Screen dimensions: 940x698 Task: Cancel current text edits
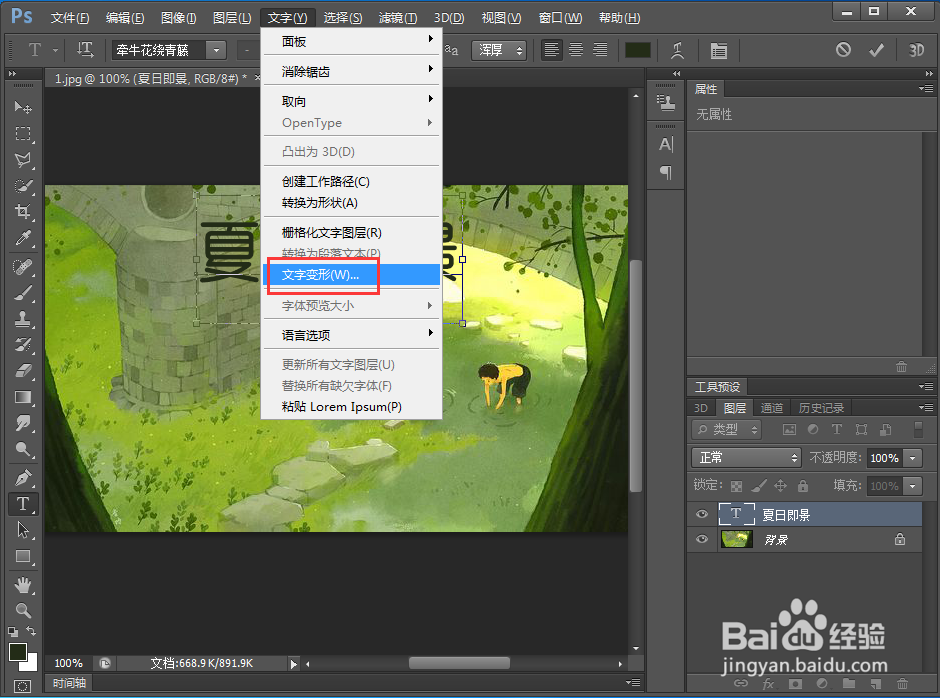(x=843, y=50)
